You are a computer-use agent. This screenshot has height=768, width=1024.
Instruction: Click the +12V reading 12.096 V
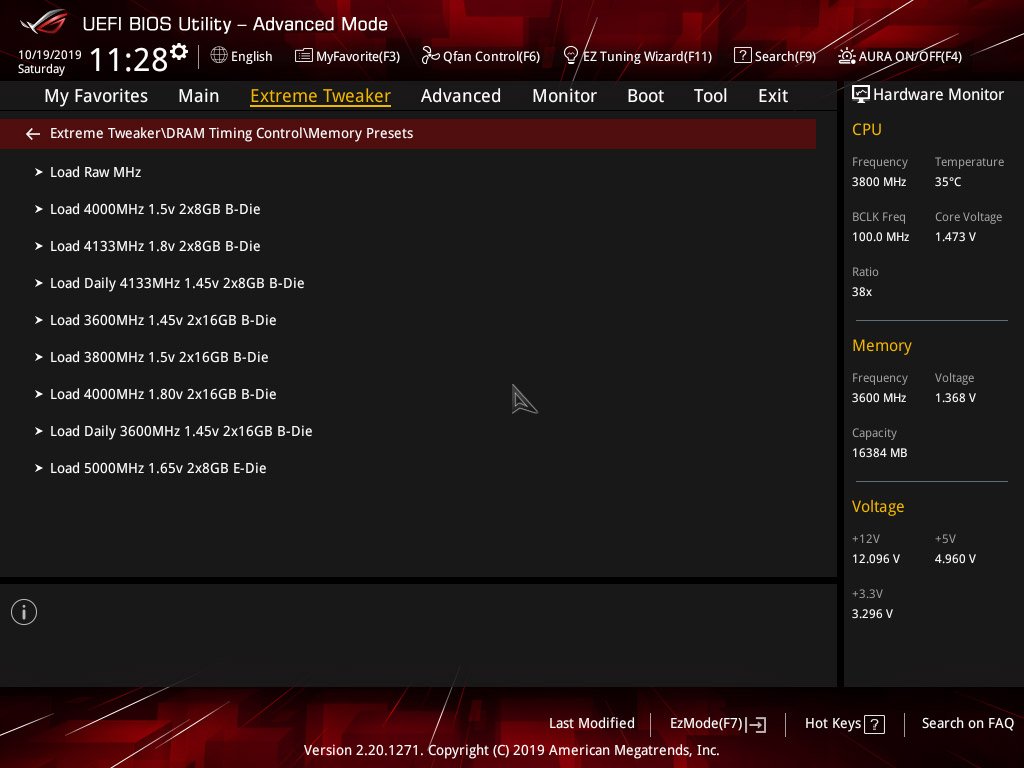tap(876, 559)
